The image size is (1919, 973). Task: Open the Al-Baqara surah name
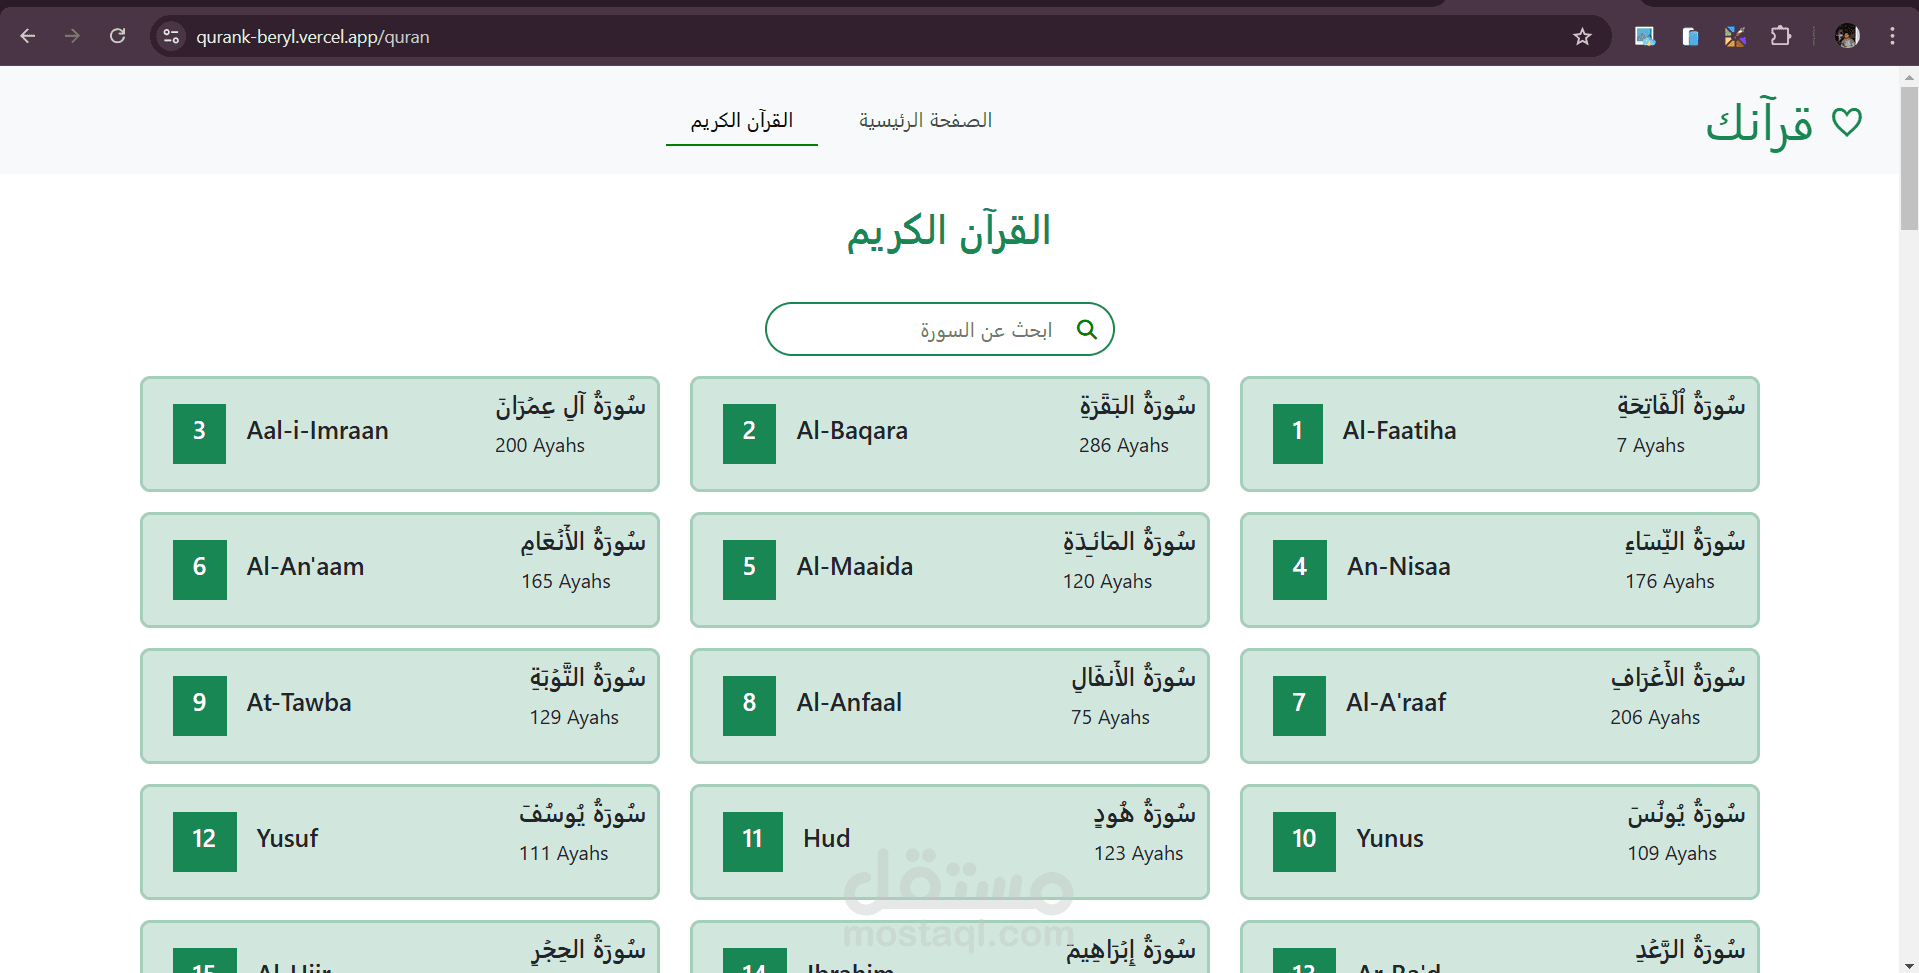852,431
